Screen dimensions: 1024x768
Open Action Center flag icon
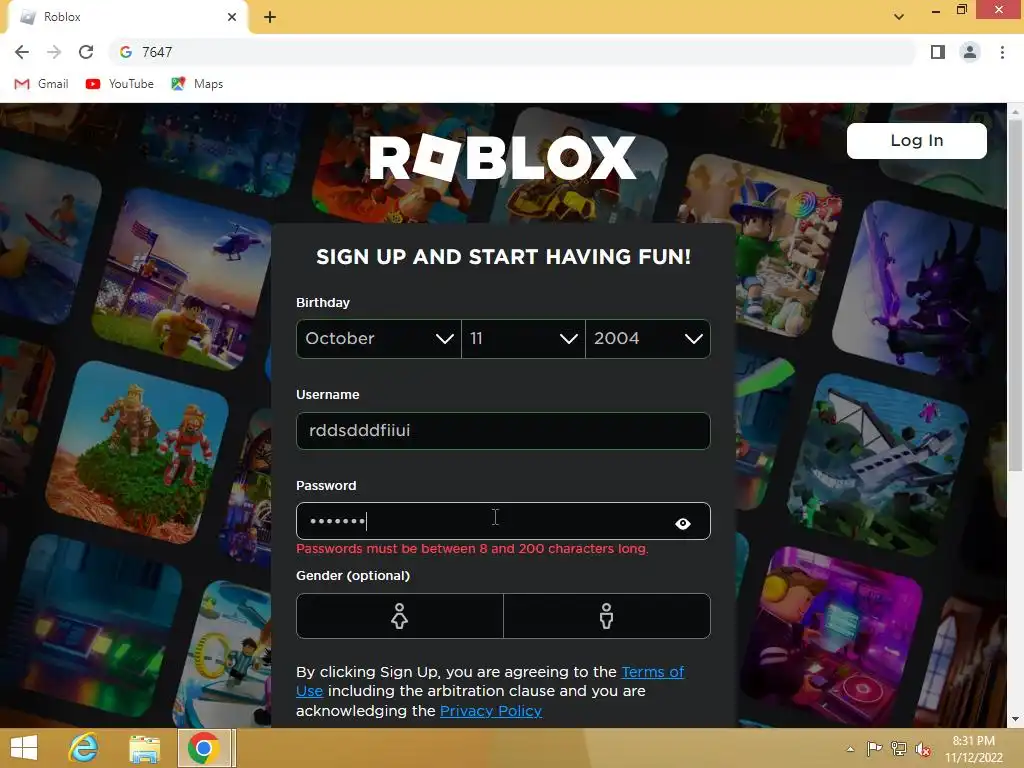874,749
